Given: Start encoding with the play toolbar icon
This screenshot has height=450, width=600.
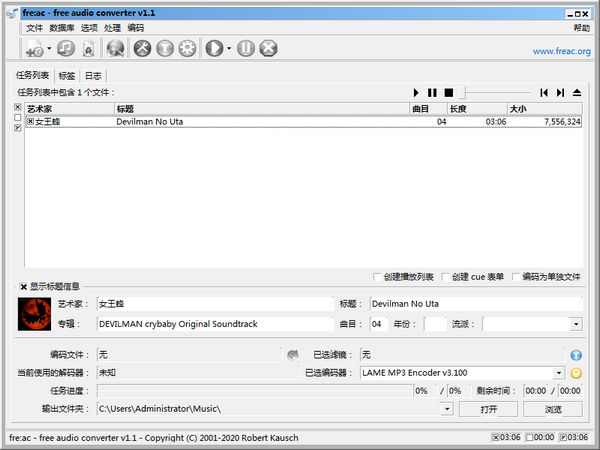Looking at the screenshot, I should (213, 48).
